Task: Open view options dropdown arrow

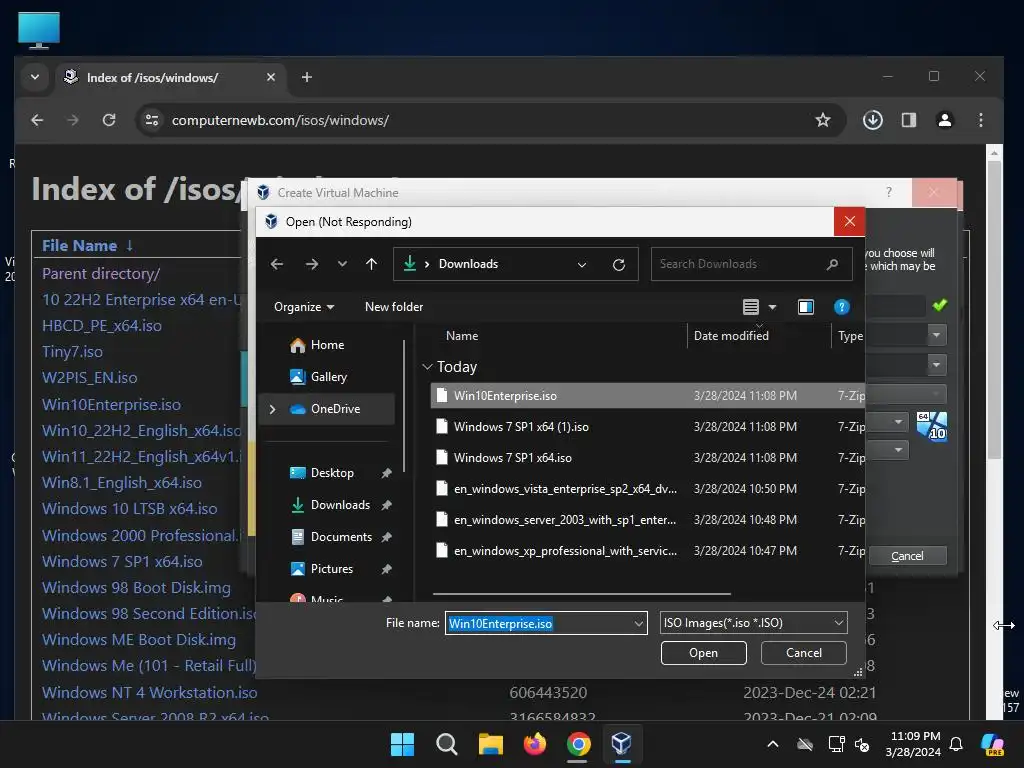Action: point(773,307)
